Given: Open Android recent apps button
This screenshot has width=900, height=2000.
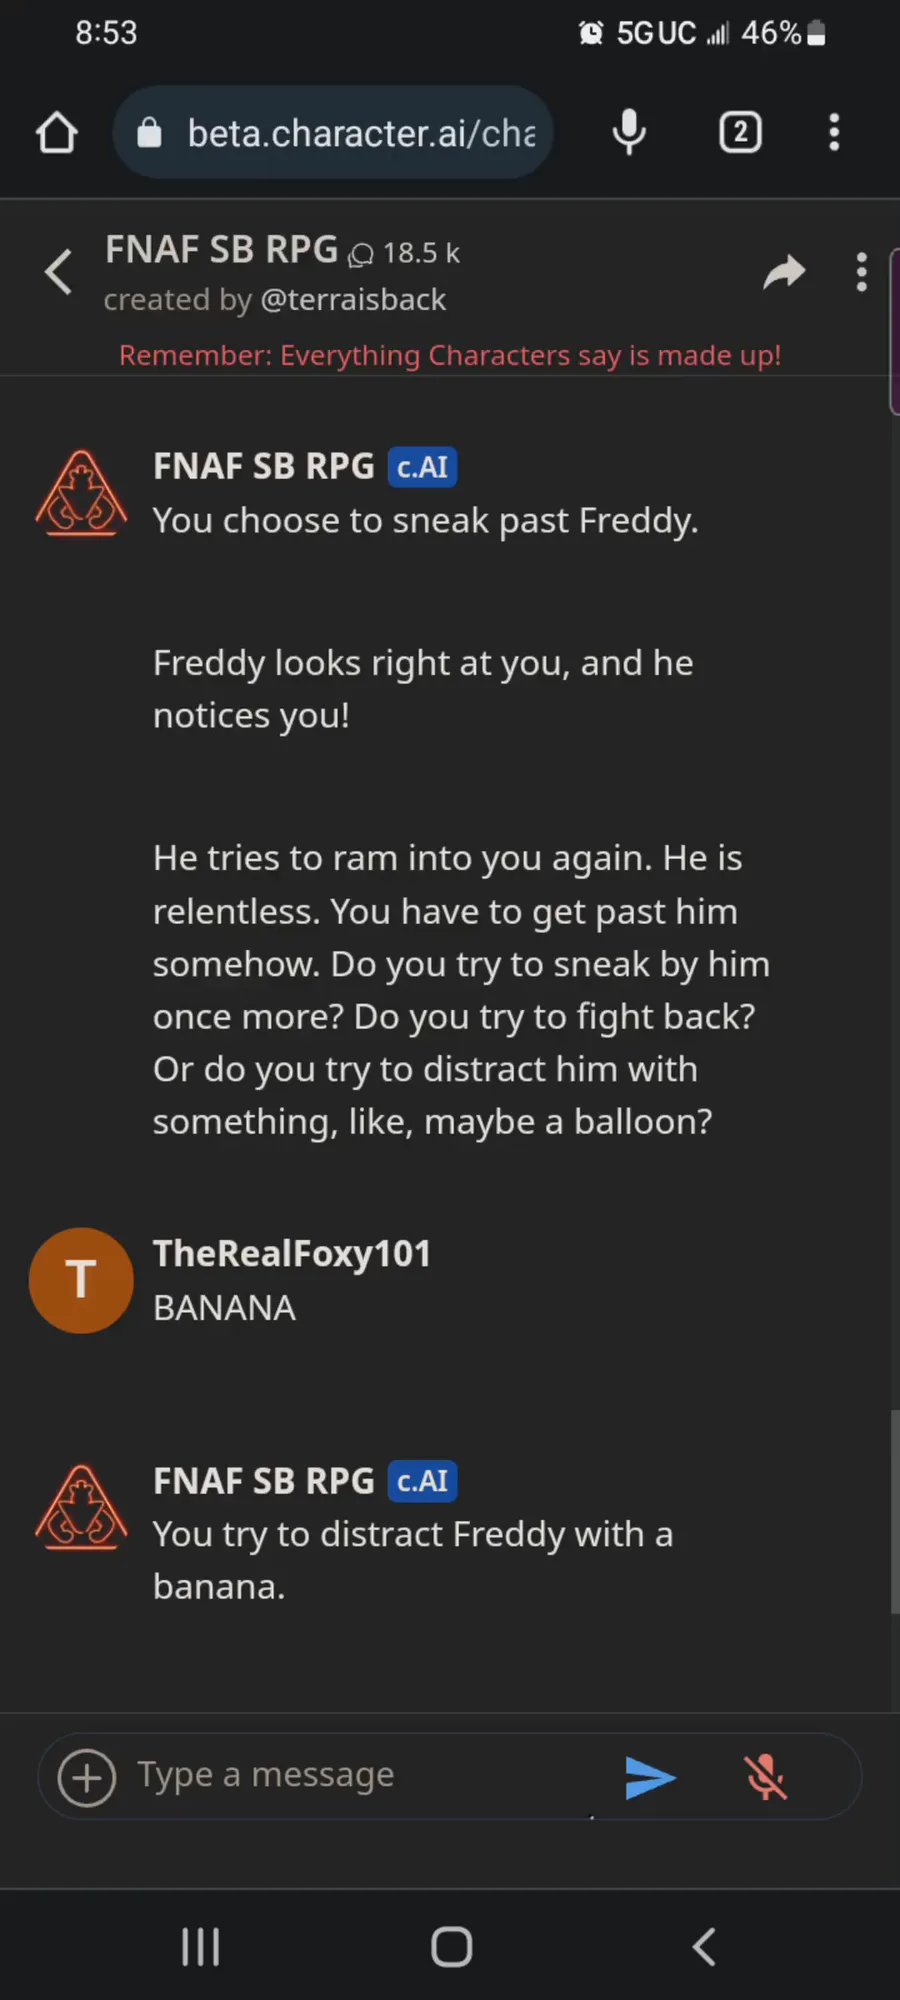Looking at the screenshot, I should [200, 1946].
